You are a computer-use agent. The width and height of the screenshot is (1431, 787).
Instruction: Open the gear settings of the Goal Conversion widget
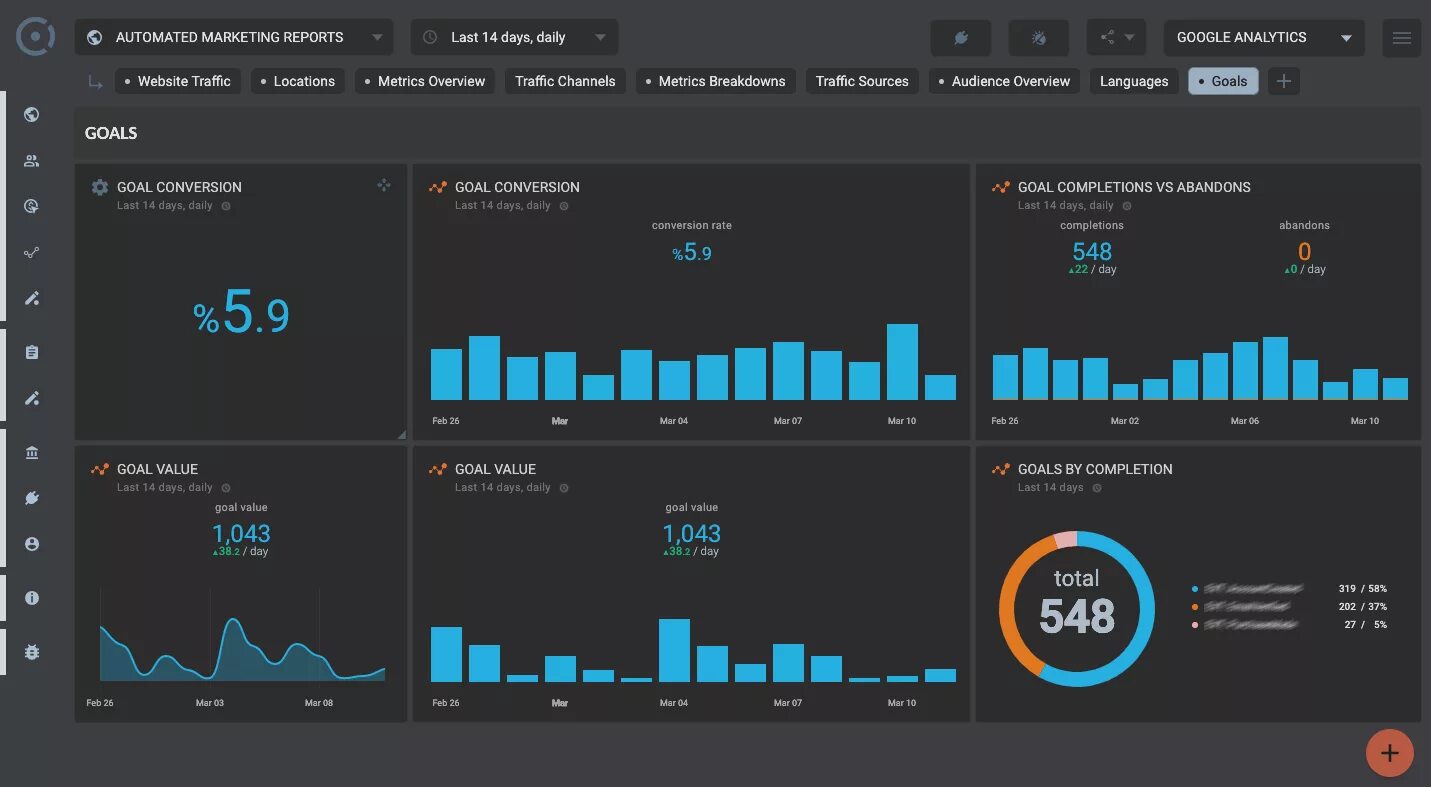99,187
